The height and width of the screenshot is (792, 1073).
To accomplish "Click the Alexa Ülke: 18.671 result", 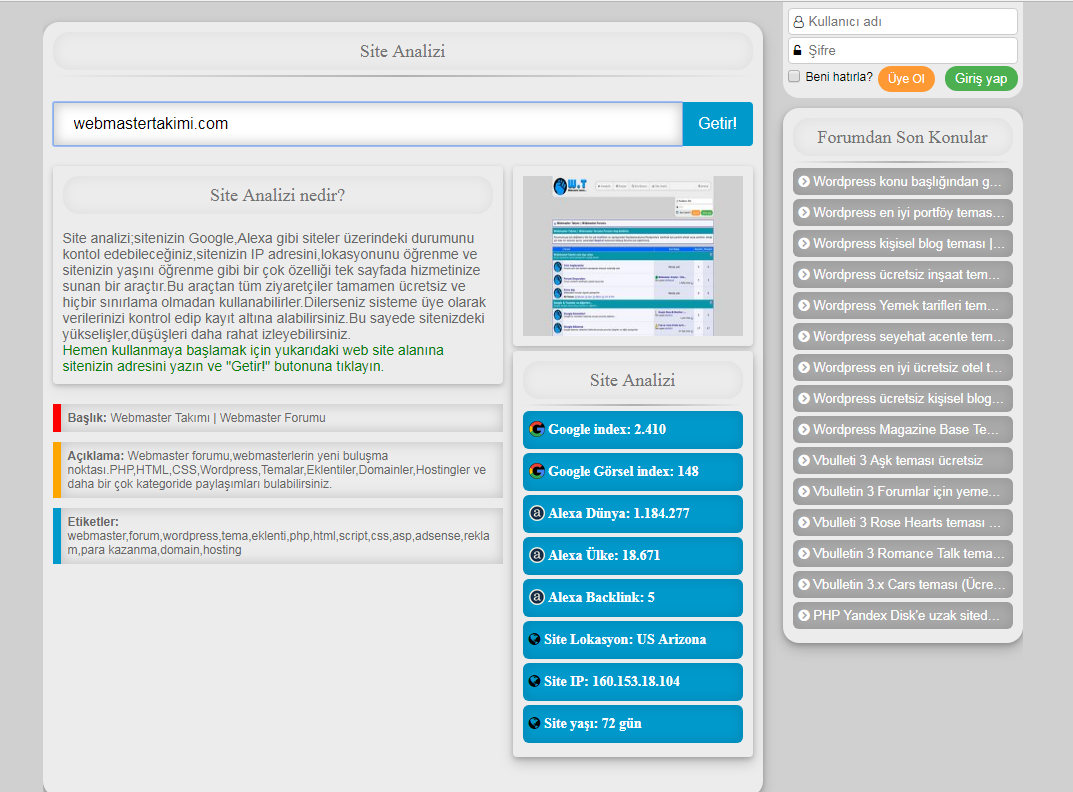I will click(633, 556).
